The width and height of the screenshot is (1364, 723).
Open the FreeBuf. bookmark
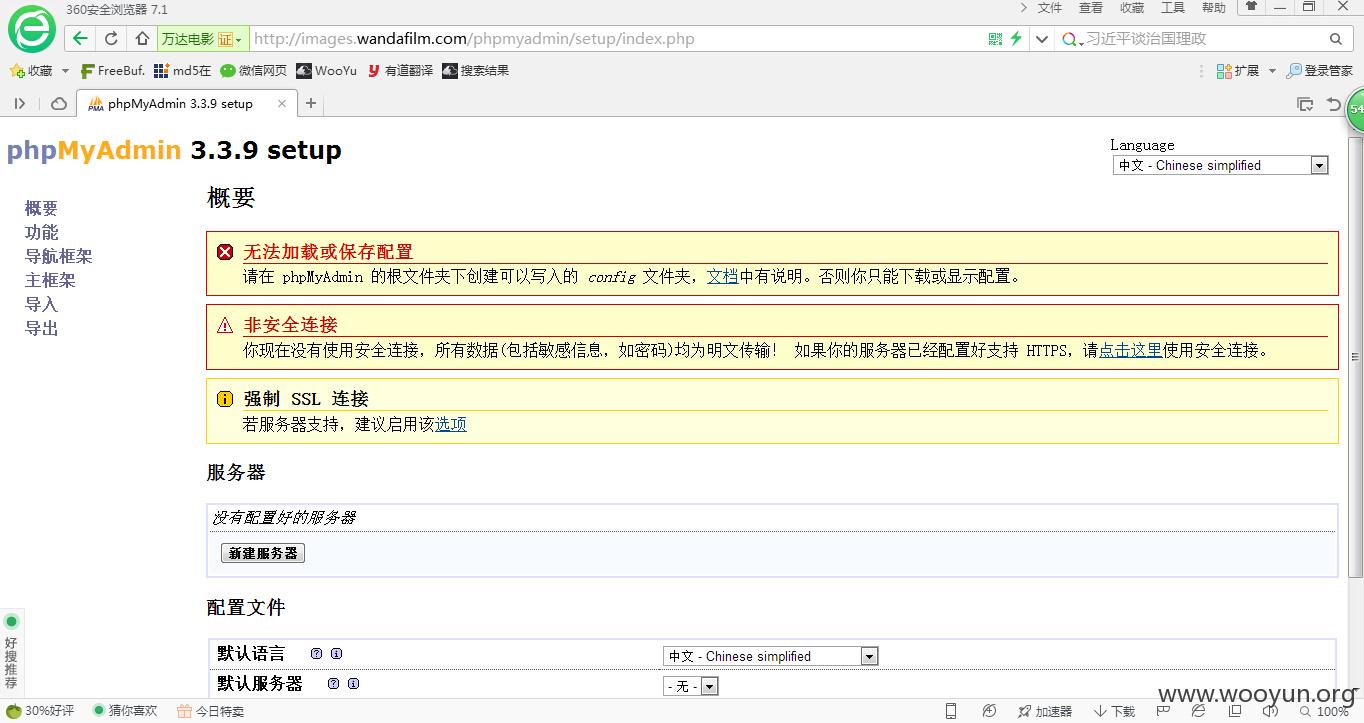tap(113, 71)
